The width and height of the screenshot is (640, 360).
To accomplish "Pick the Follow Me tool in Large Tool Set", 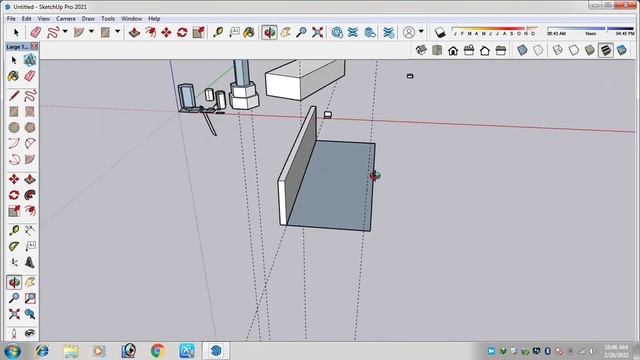I will tap(30, 195).
